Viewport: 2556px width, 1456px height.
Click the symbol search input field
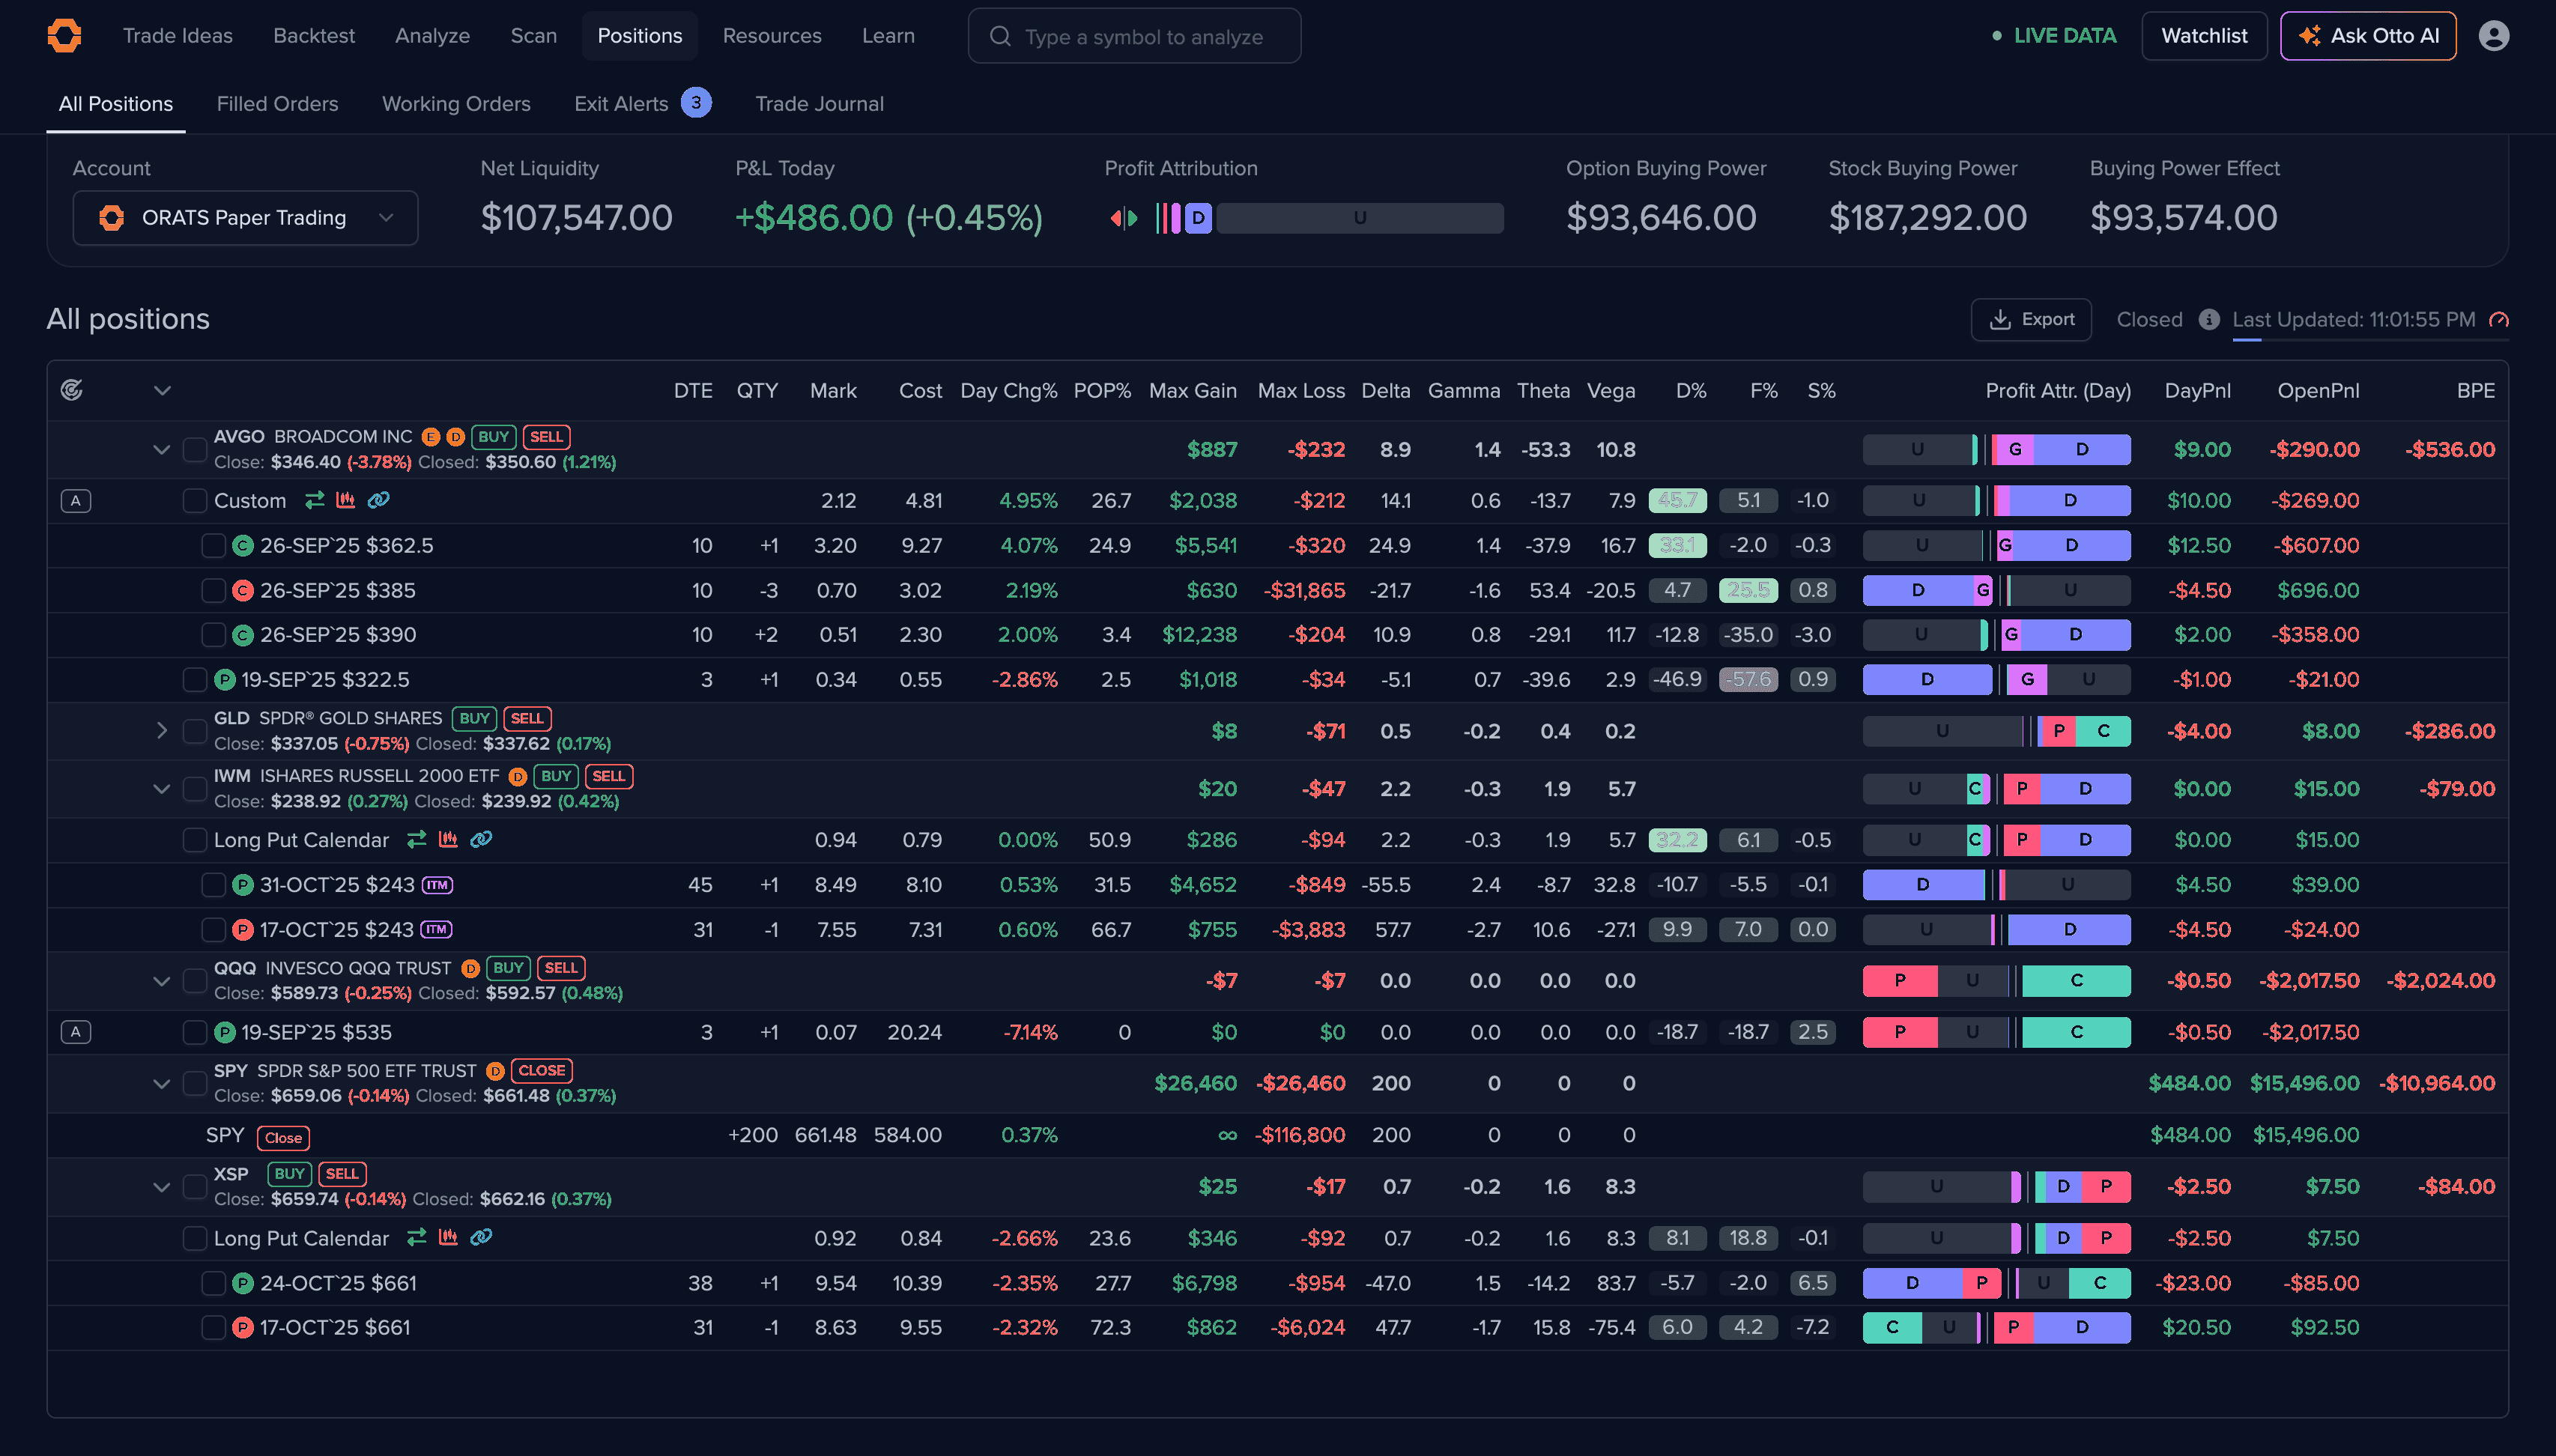pos(1134,36)
